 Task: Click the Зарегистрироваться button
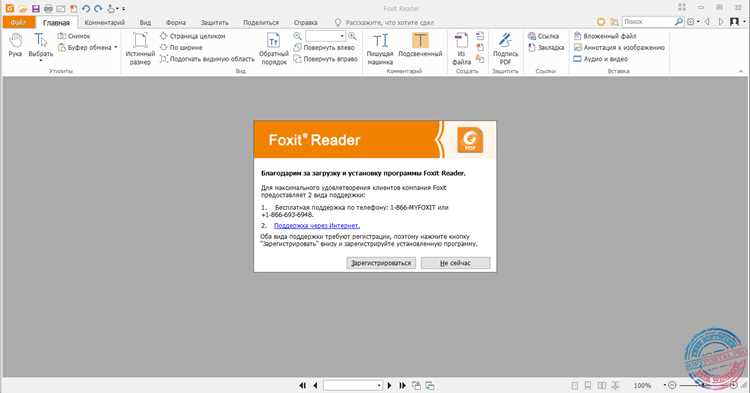[381, 263]
